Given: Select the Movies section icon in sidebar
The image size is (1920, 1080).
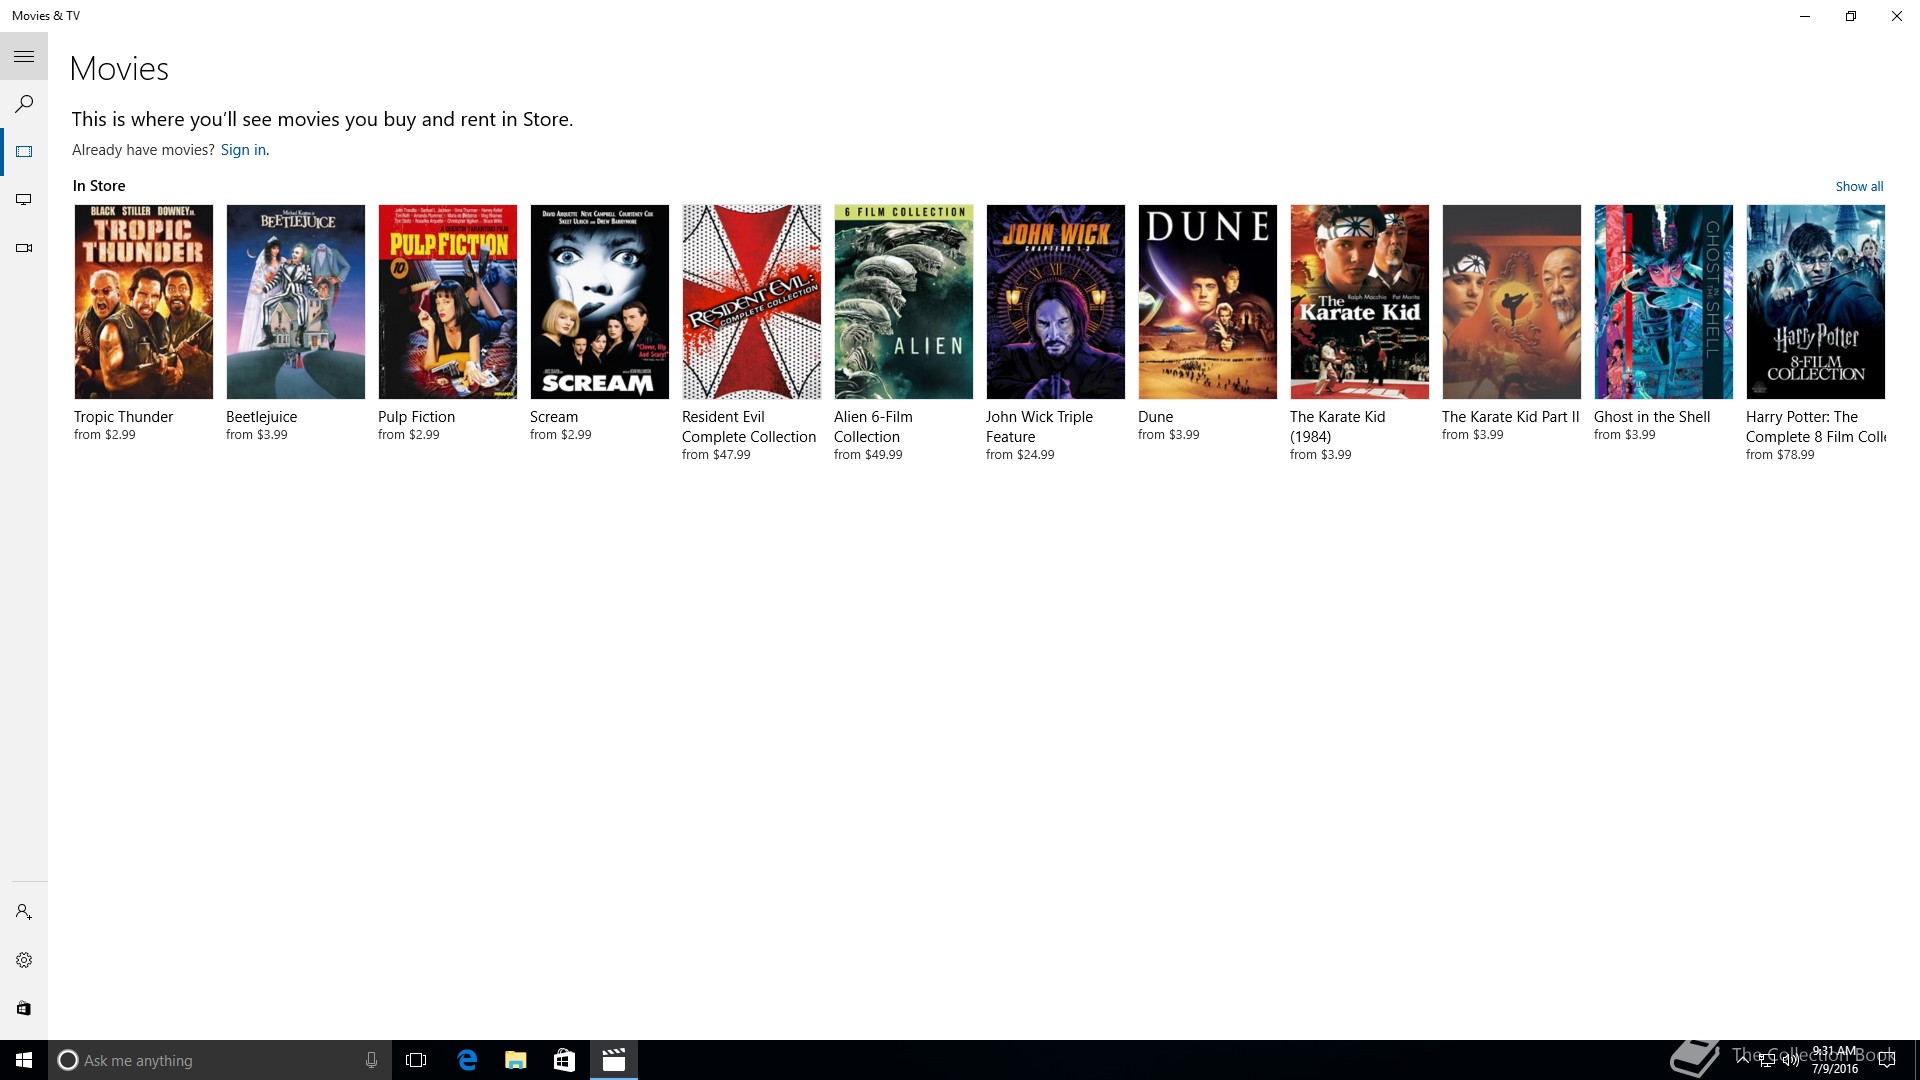Looking at the screenshot, I should click(24, 152).
